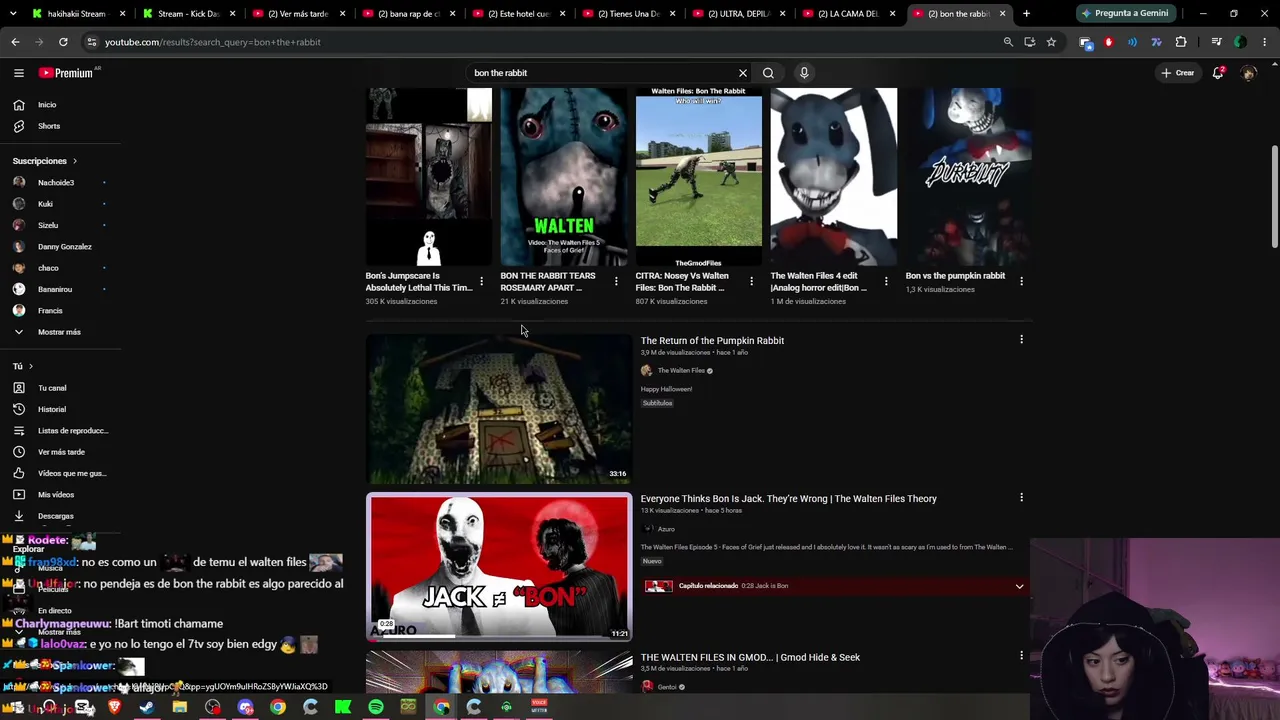
Task: Clear the search box with X
Action: point(743,73)
